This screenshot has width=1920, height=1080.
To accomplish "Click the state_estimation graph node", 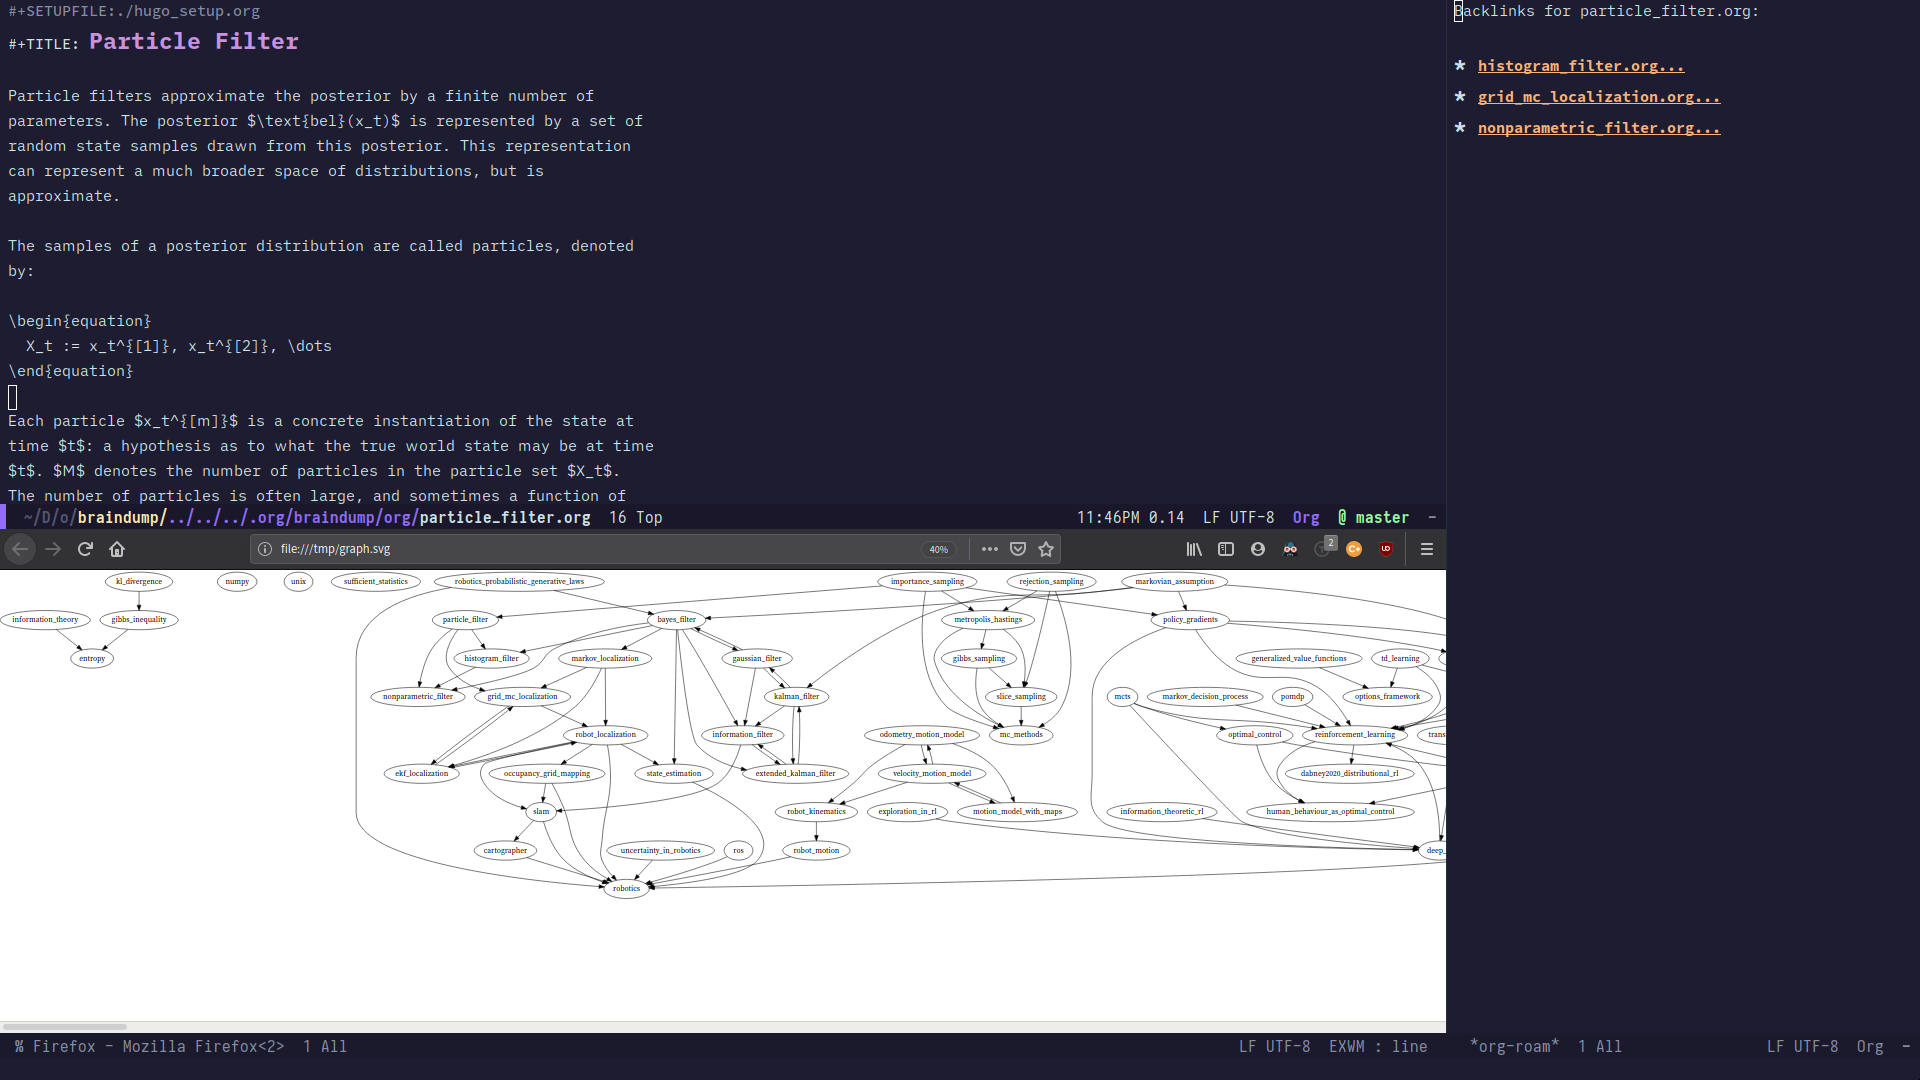I will coord(674,774).
